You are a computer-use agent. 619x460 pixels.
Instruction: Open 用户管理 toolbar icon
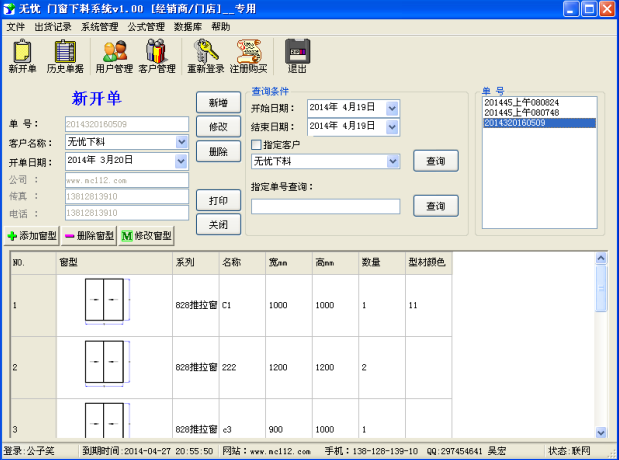pyautogui.click(x=114, y=56)
